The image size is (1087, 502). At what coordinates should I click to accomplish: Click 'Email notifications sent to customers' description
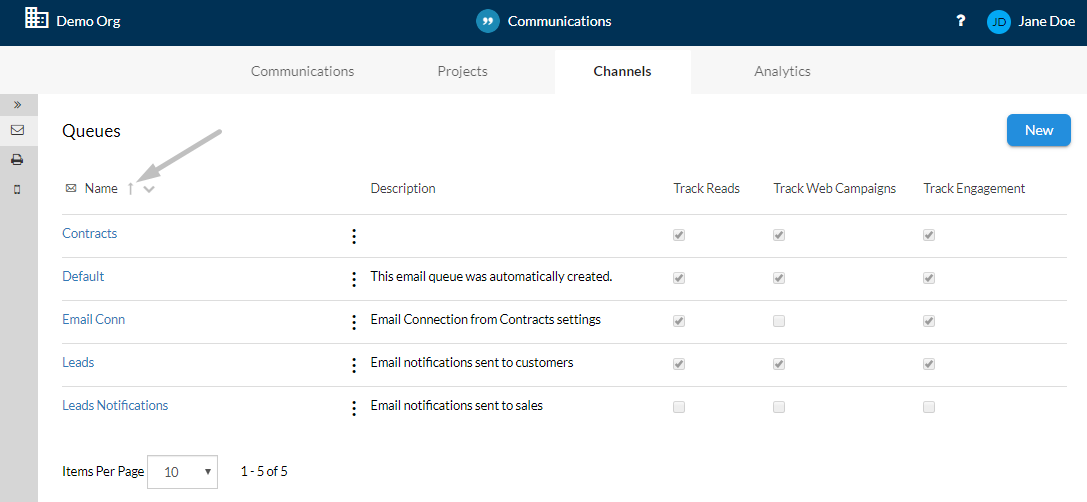(x=472, y=363)
